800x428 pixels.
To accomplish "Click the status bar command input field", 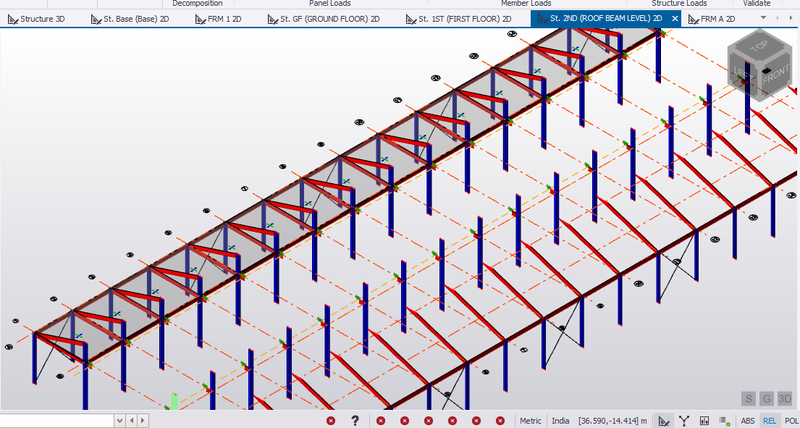I will 57,421.
